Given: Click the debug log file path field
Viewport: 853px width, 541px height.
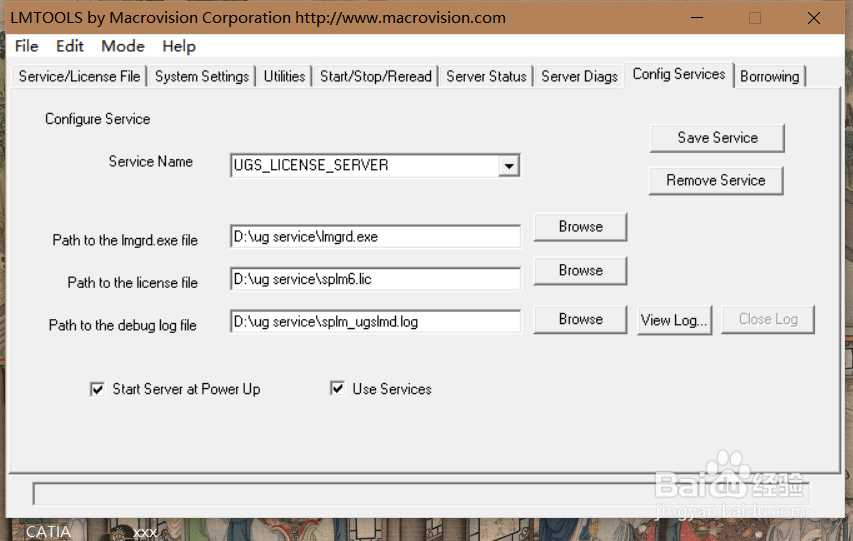Looking at the screenshot, I should 375,321.
